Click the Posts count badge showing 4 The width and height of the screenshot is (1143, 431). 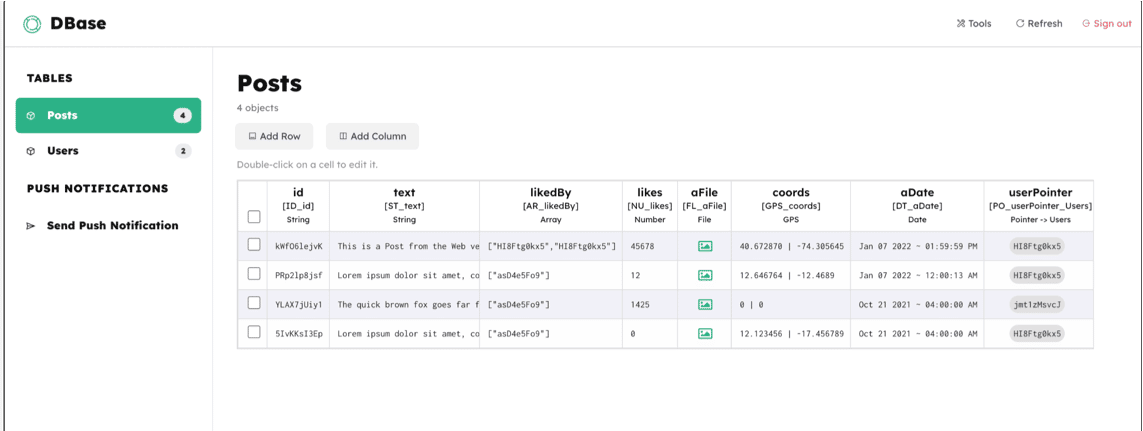pyautogui.click(x=182, y=115)
